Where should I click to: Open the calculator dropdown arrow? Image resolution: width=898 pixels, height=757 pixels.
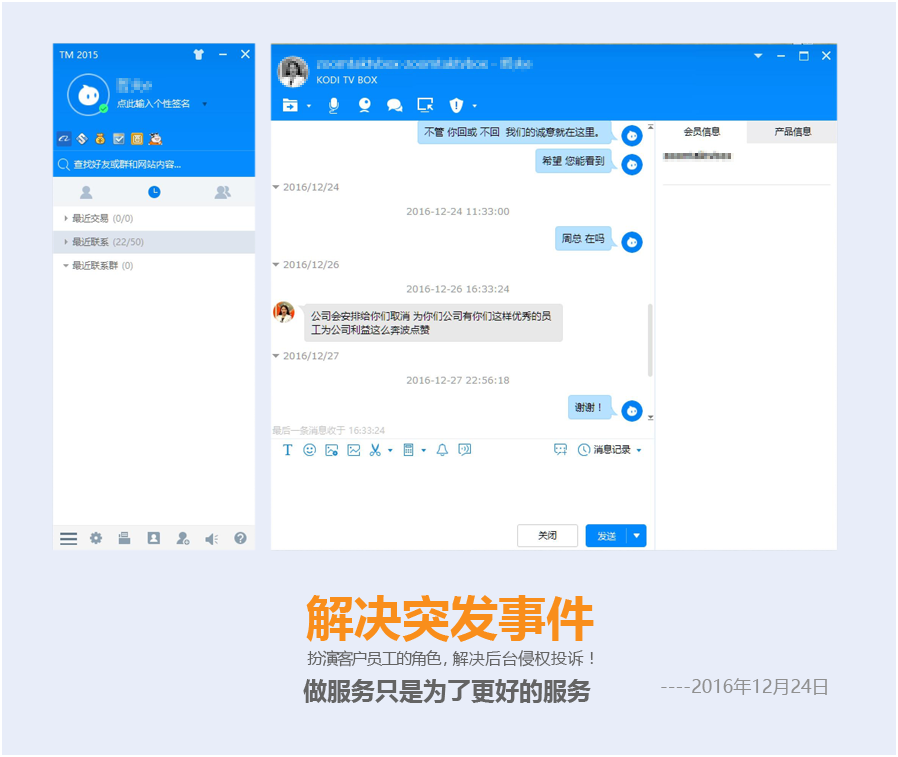[424, 451]
